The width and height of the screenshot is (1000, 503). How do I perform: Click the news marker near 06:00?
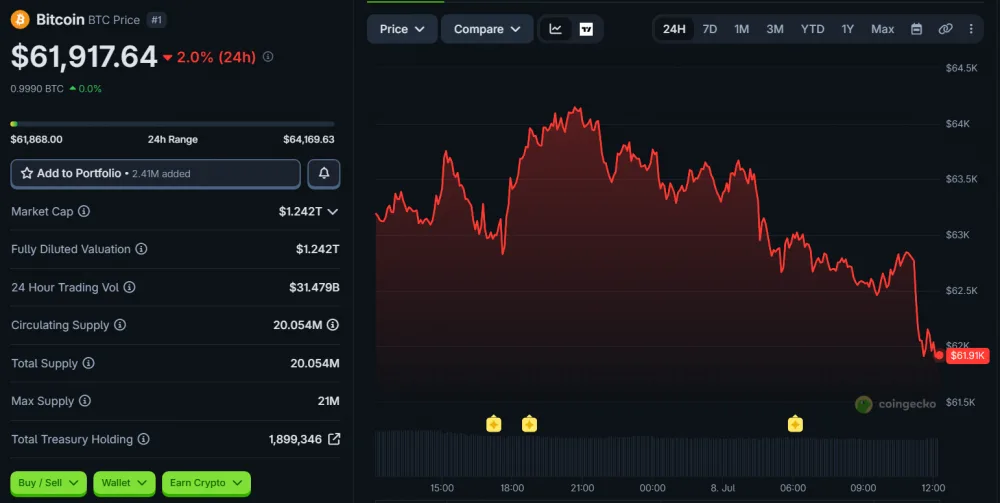[795, 424]
